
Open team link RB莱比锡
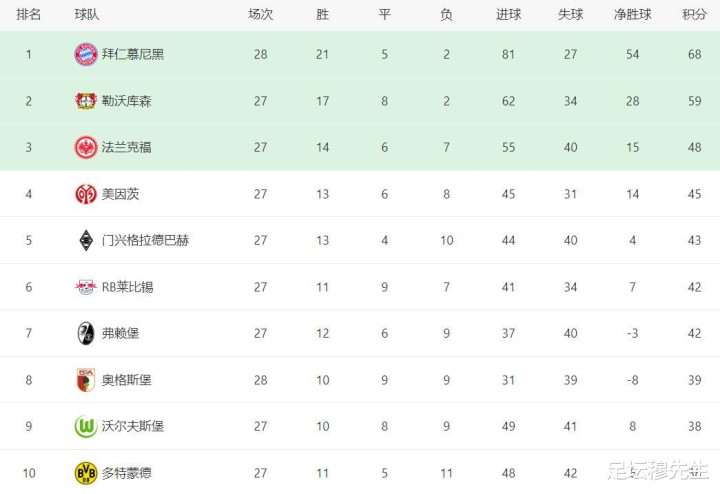127,287
